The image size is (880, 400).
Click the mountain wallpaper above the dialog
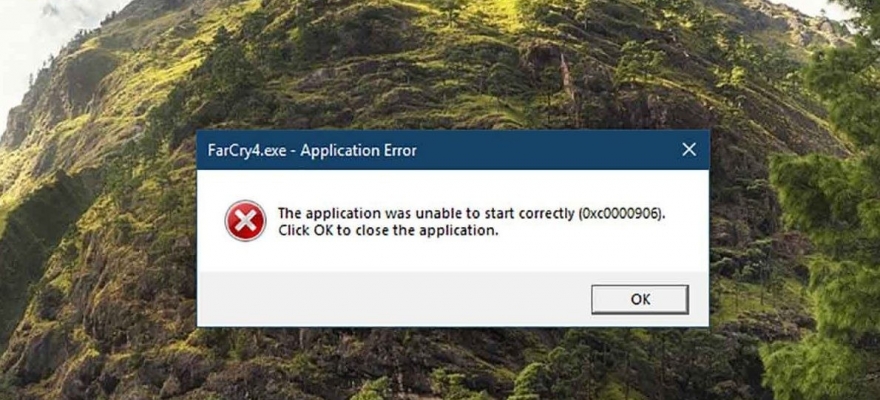coord(449,65)
